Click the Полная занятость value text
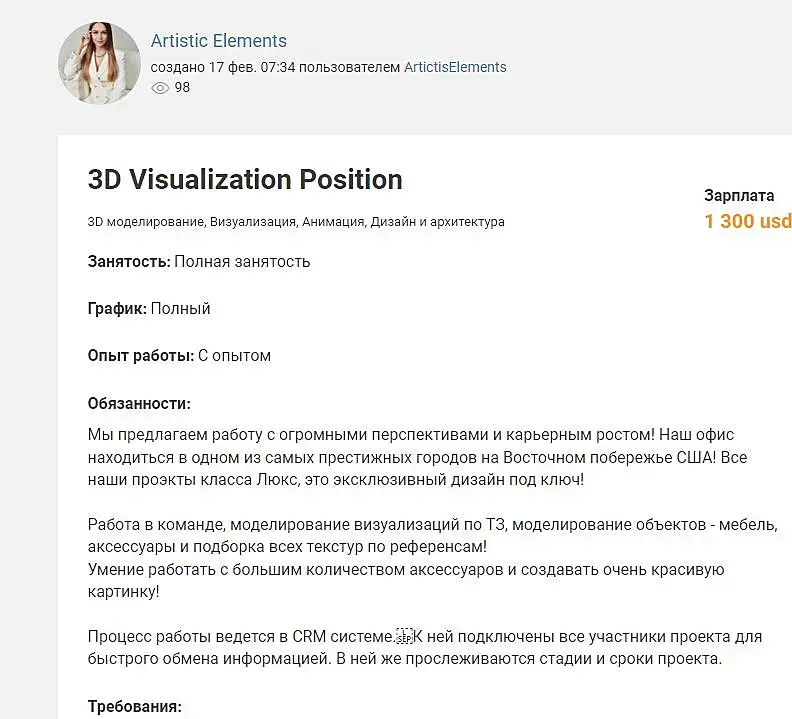The height and width of the screenshot is (719, 792). (242, 262)
